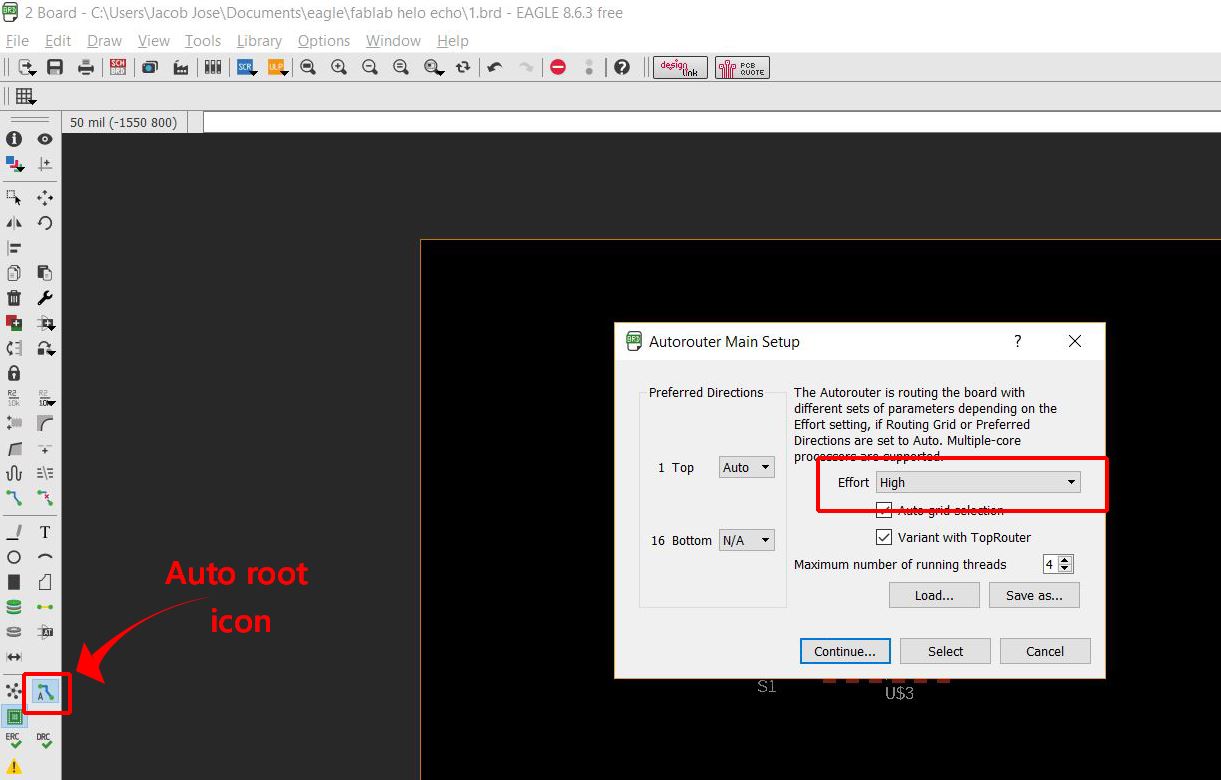The height and width of the screenshot is (780, 1221).
Task: Select the Copy tool
Action: (14, 273)
